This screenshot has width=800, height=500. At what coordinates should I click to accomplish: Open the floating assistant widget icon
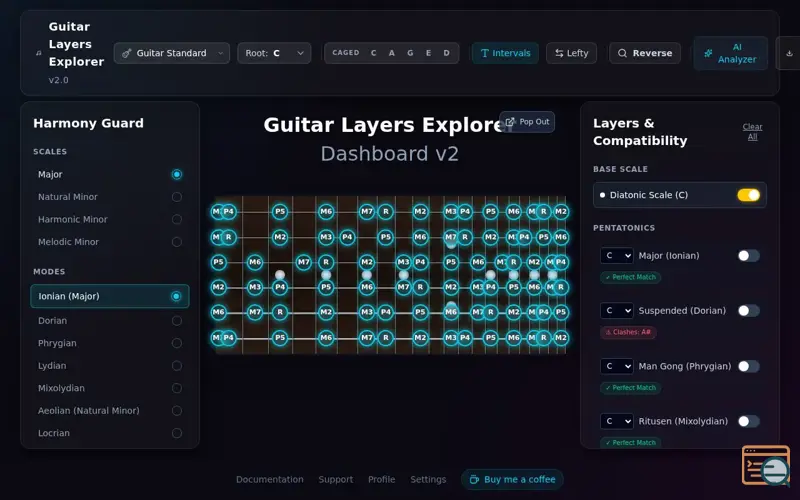766,465
